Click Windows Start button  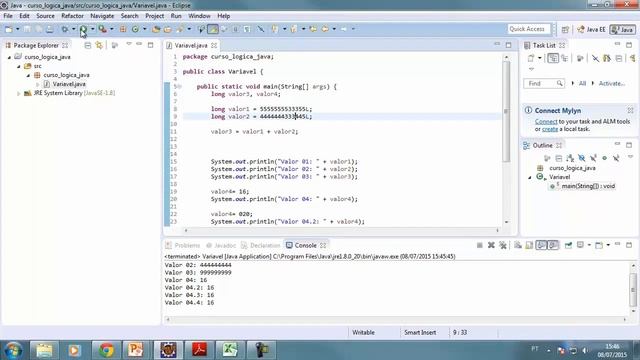[13, 350]
